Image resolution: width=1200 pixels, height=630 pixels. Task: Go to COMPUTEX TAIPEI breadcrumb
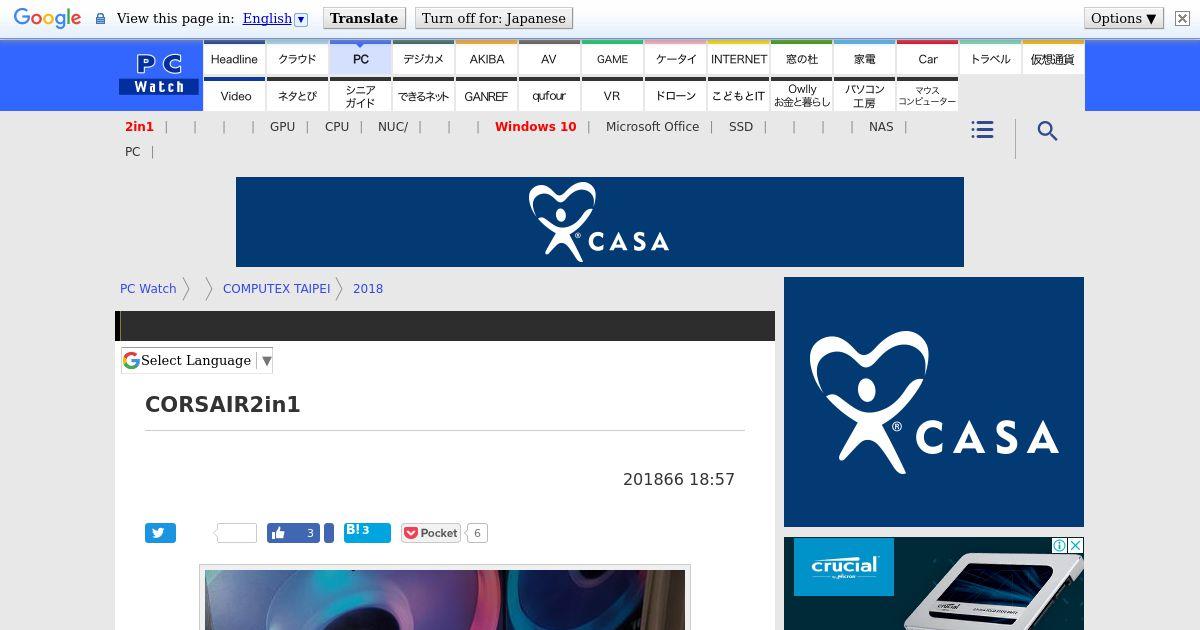[276, 288]
